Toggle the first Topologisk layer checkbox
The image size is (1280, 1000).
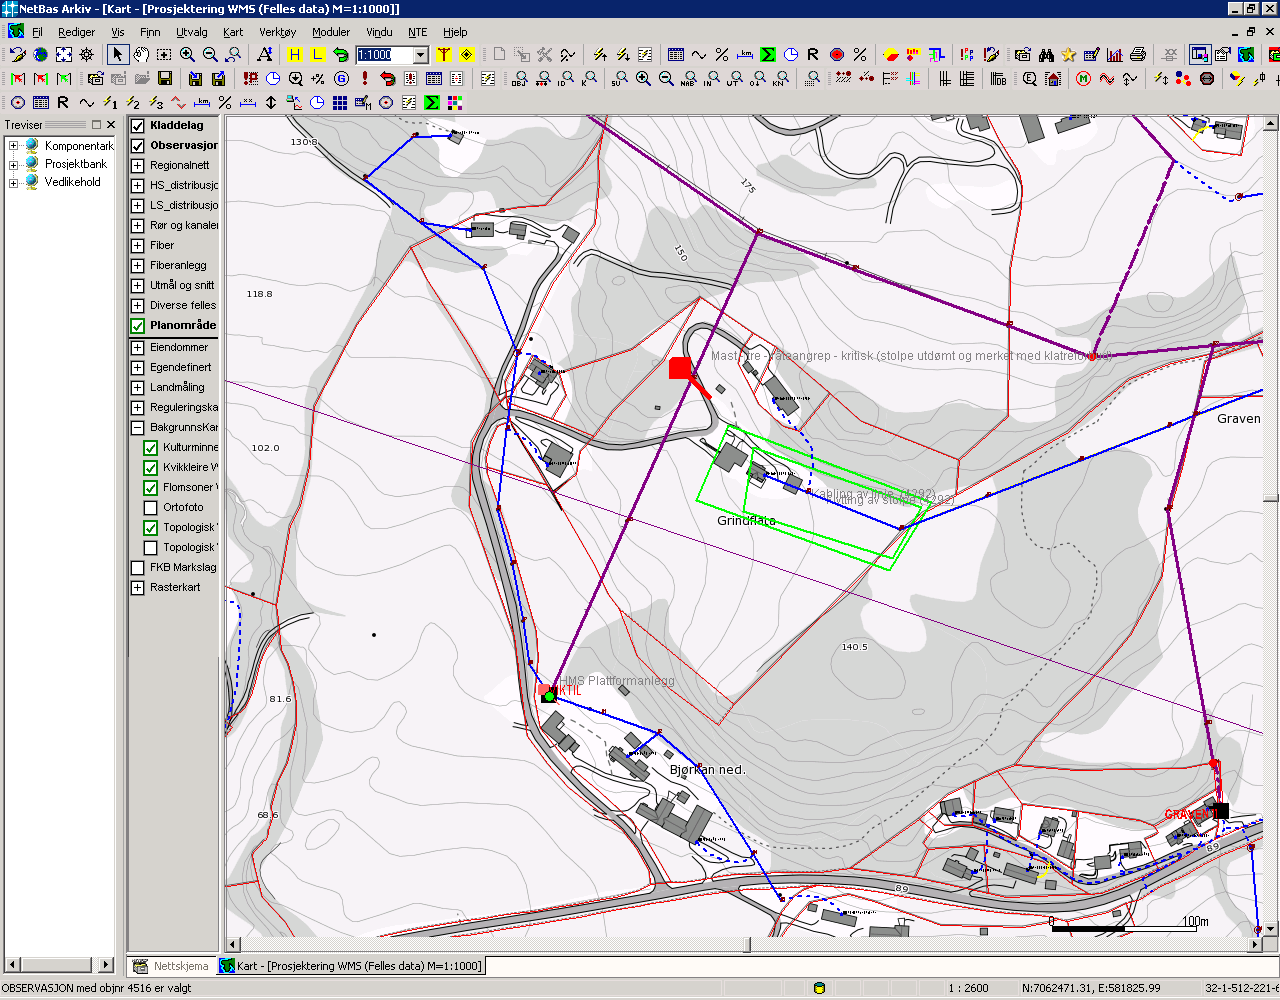click(x=151, y=528)
